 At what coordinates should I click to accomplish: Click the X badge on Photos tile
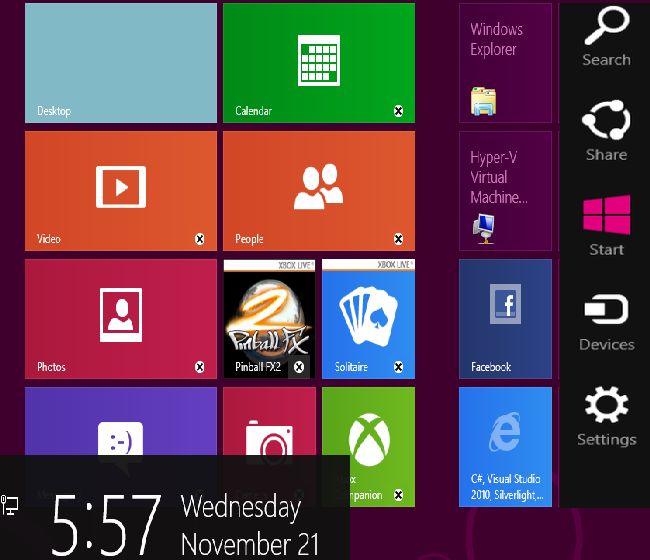(199, 367)
